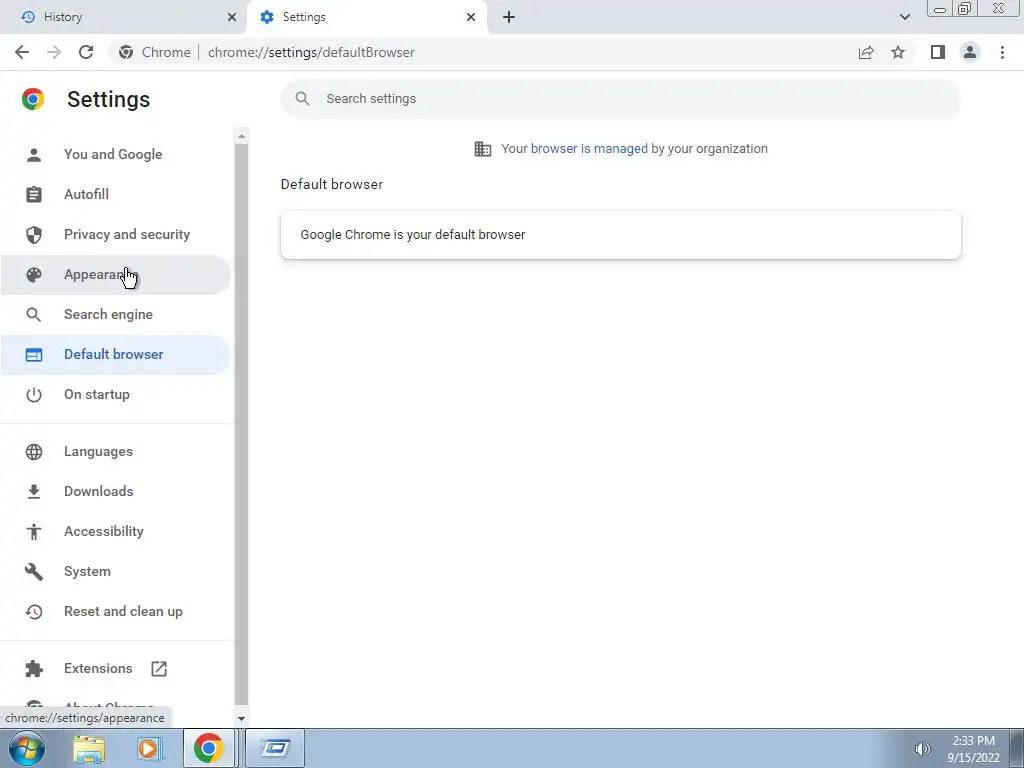Click the Extensions external link icon
Screen dimensions: 1024x768
(159, 669)
